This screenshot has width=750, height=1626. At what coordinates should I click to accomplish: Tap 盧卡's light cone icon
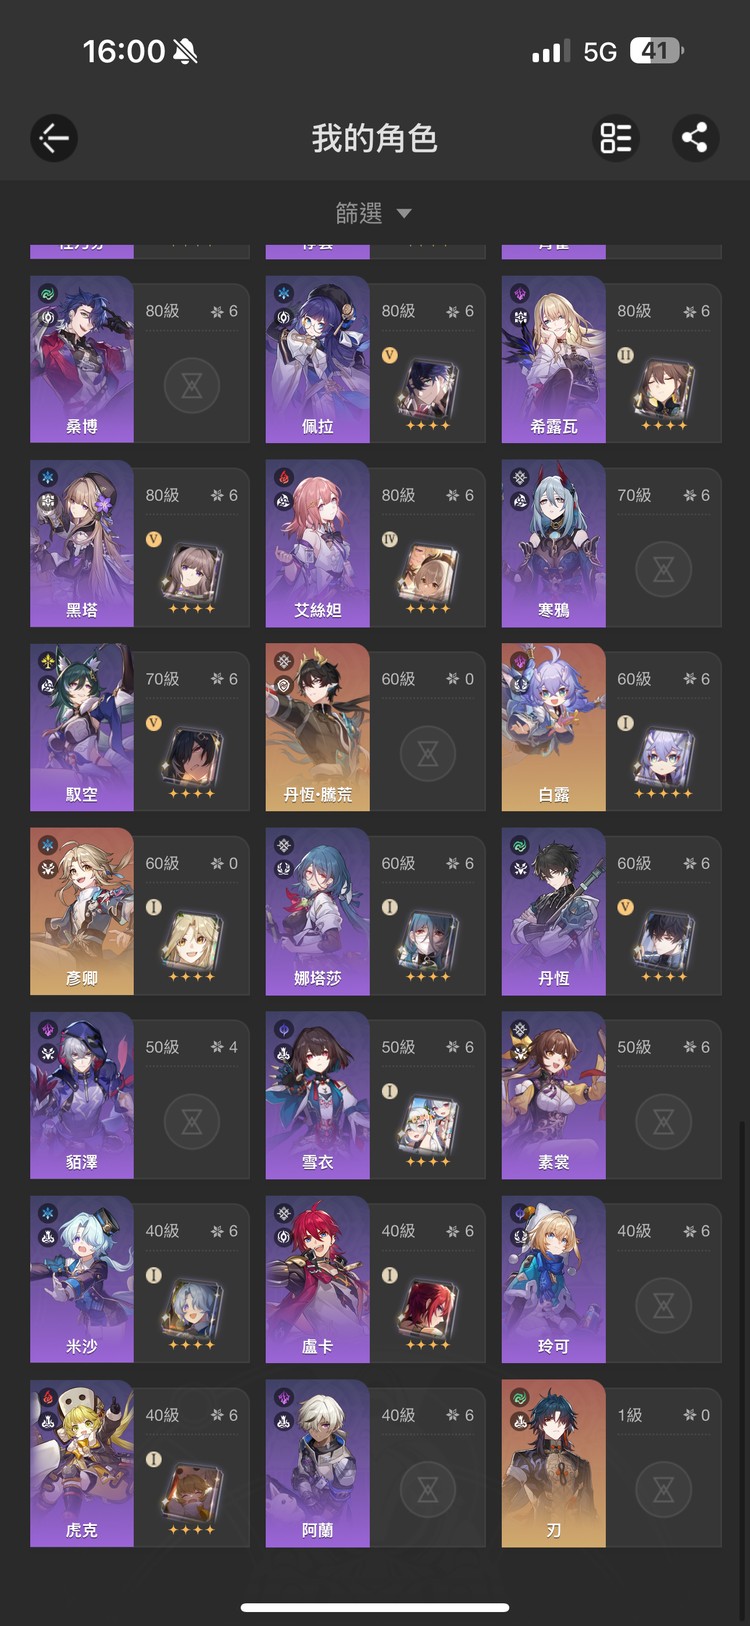click(427, 1310)
